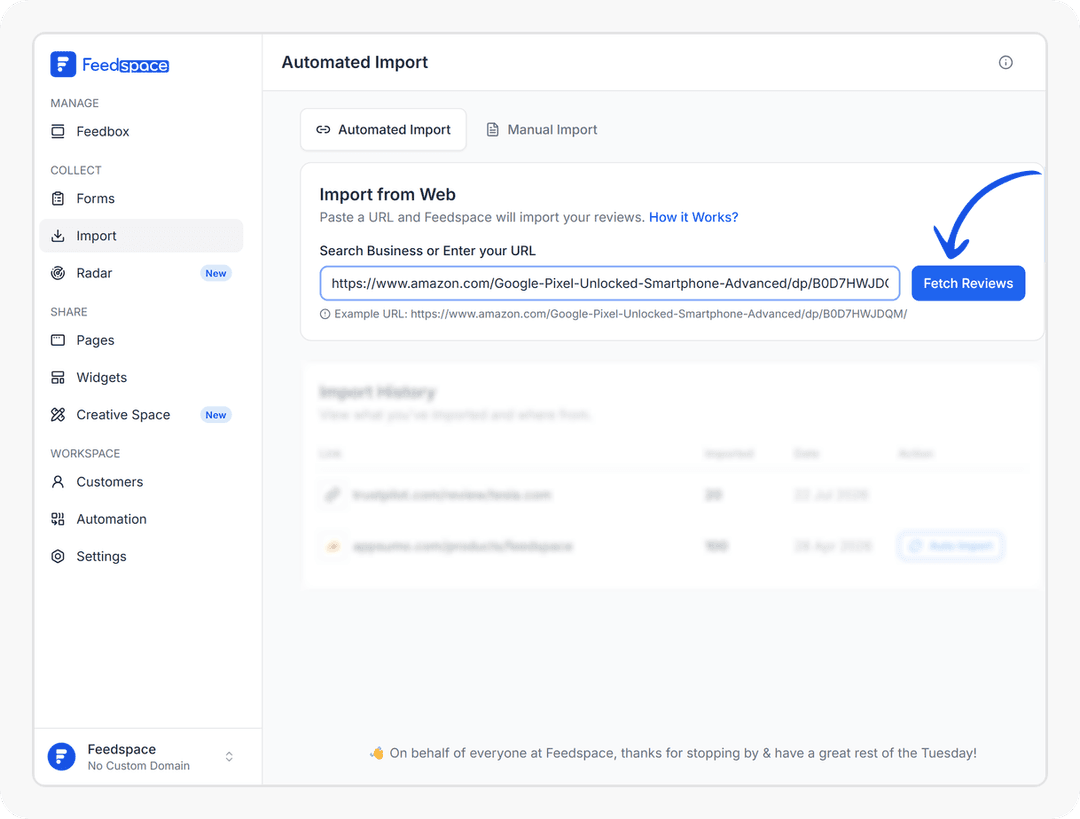Click the Fetch Reviews button
This screenshot has height=819, width=1080.
click(968, 283)
